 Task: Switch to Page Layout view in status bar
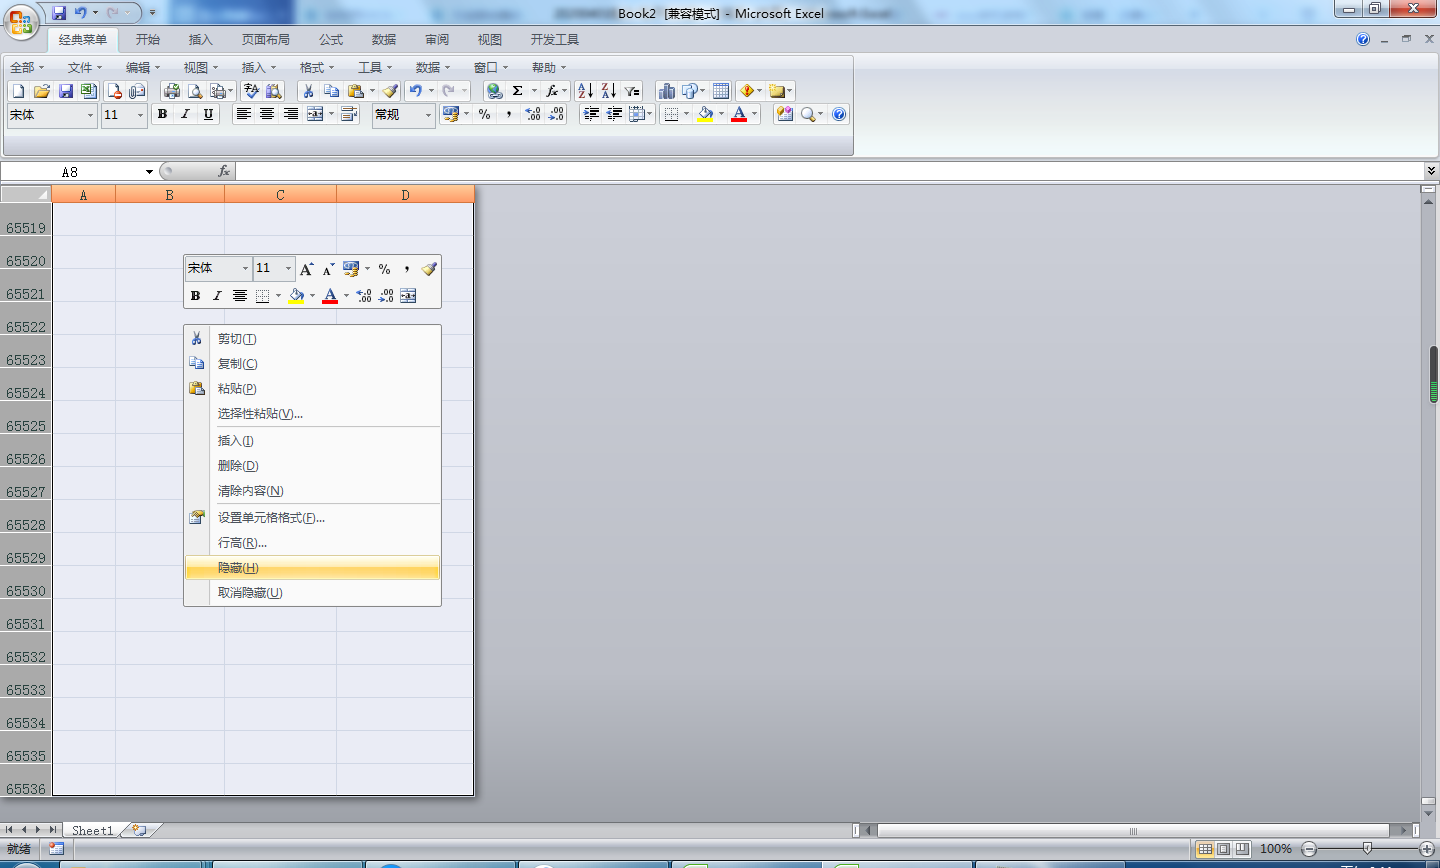click(1223, 849)
